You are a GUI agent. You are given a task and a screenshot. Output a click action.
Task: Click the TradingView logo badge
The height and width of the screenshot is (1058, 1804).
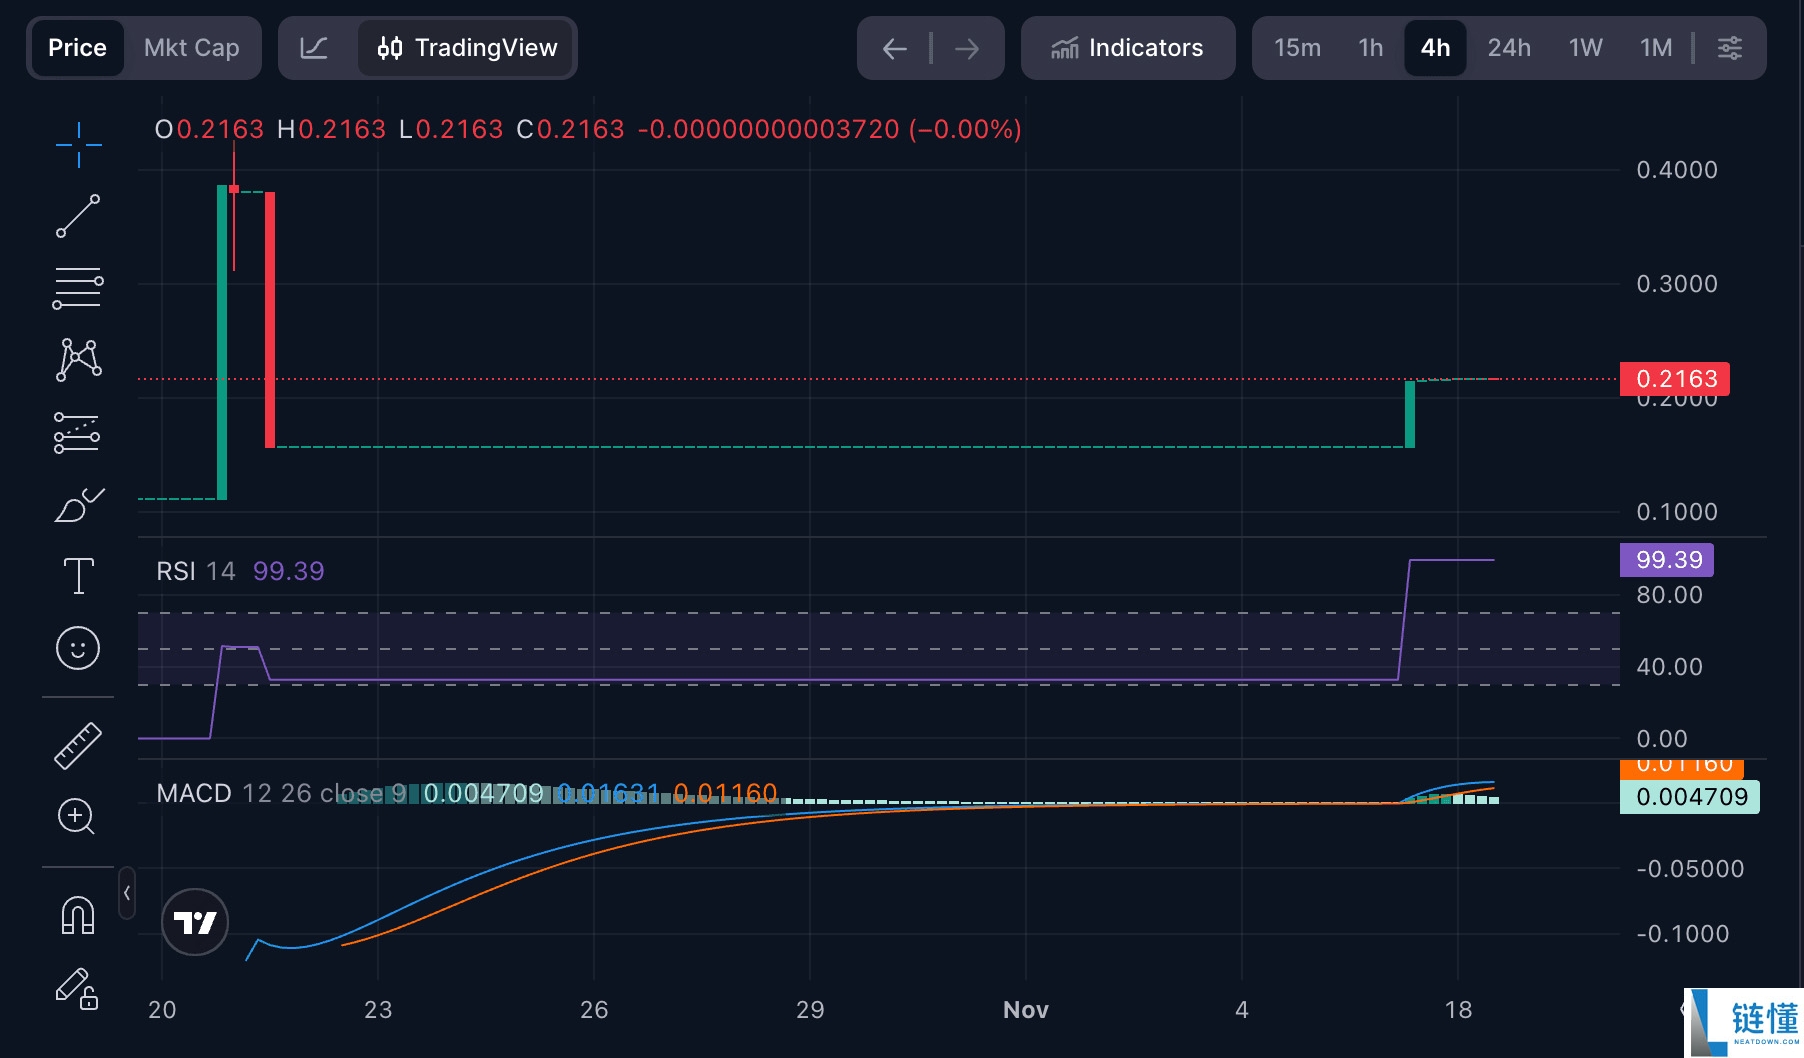click(x=195, y=922)
